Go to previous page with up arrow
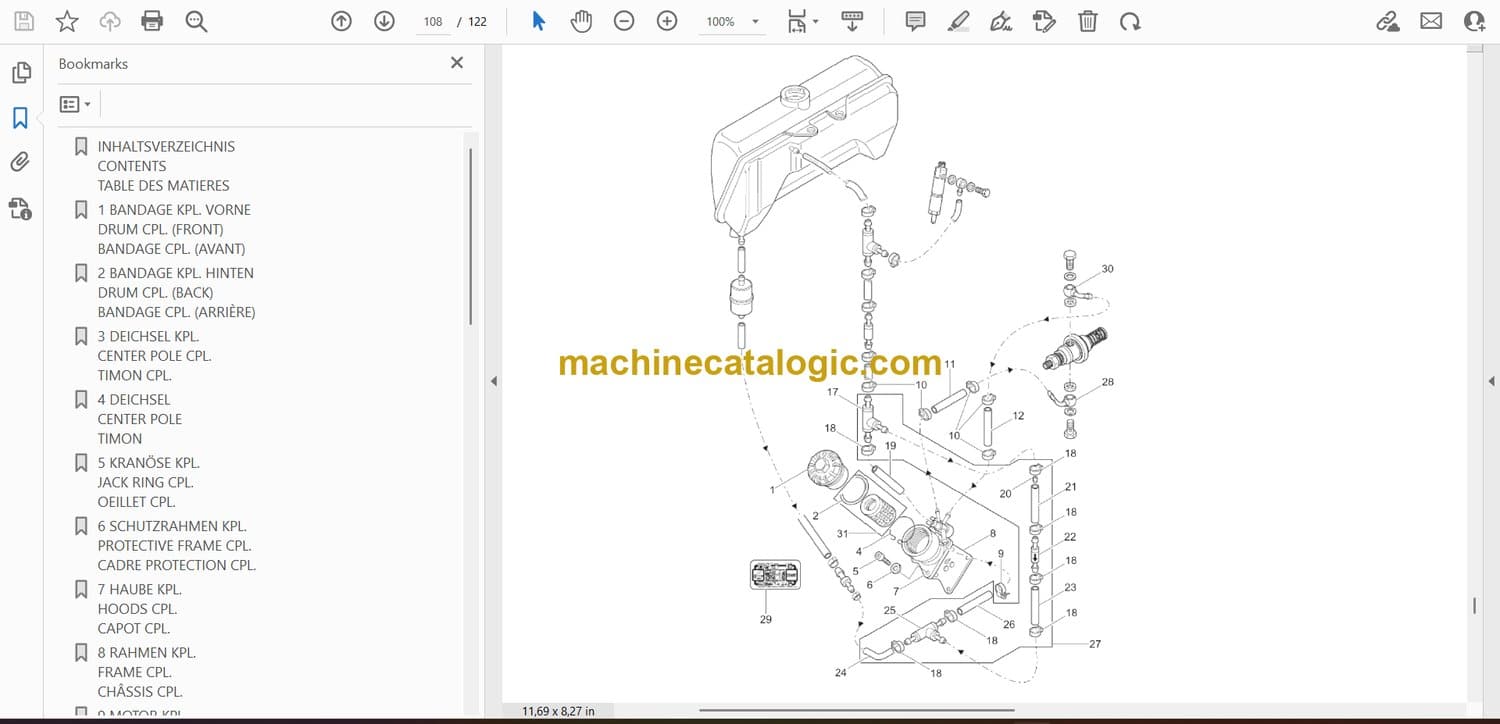Viewport: 1500px width, 724px height. point(342,21)
